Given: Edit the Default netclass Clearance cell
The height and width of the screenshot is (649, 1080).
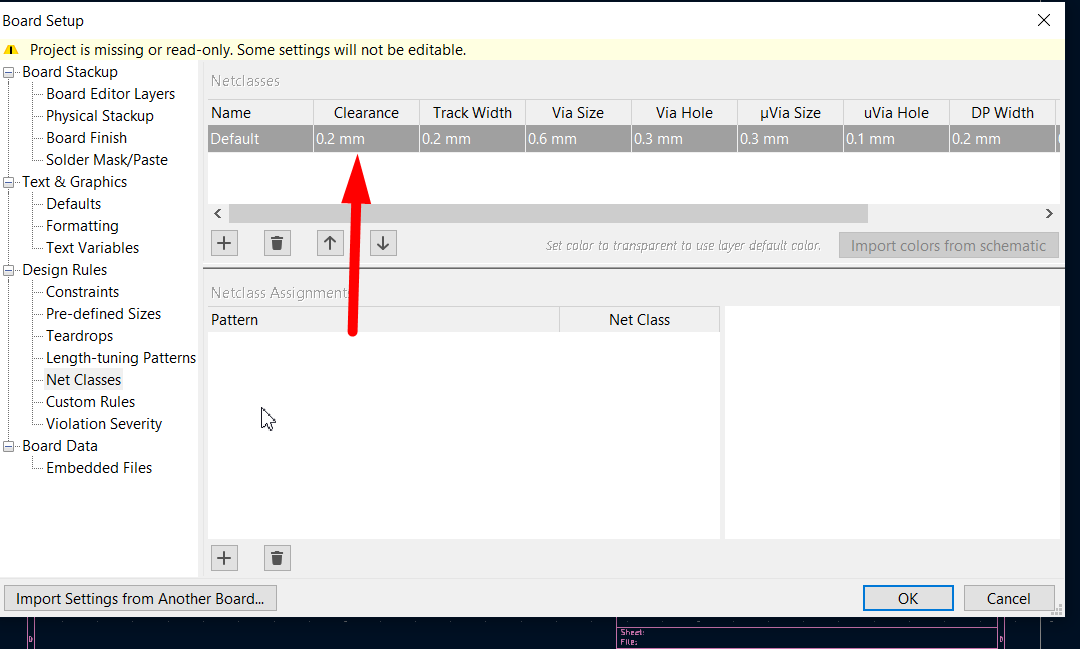Looking at the screenshot, I should [x=366, y=139].
